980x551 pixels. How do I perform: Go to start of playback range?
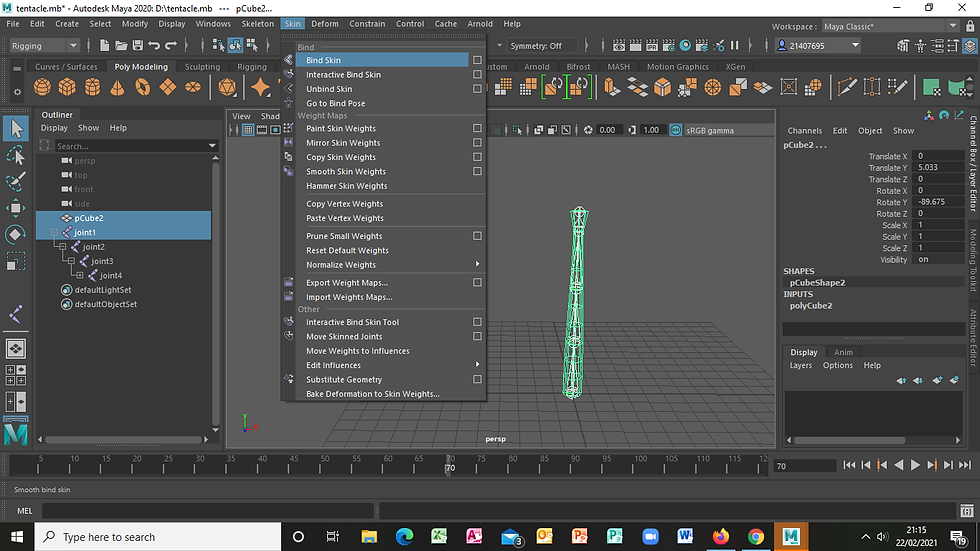849,465
